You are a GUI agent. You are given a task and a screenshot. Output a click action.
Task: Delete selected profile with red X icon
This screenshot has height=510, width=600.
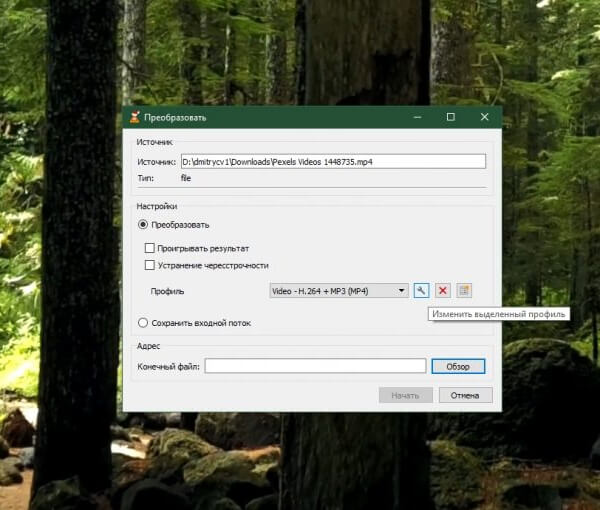(x=442, y=290)
